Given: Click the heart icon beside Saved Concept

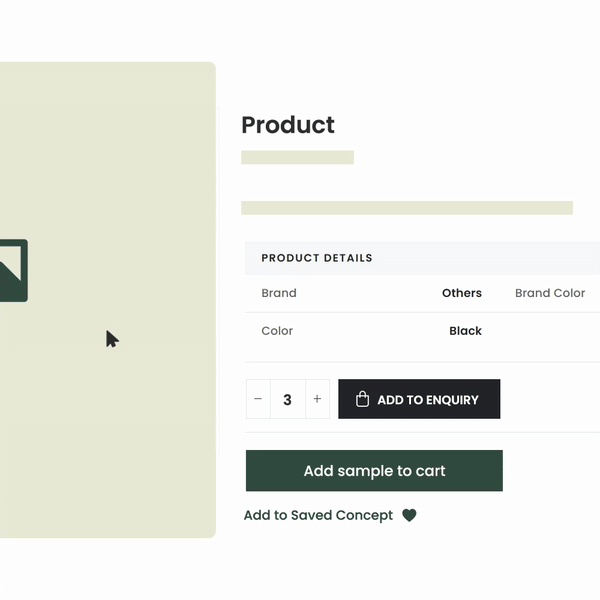Looking at the screenshot, I should click(409, 515).
